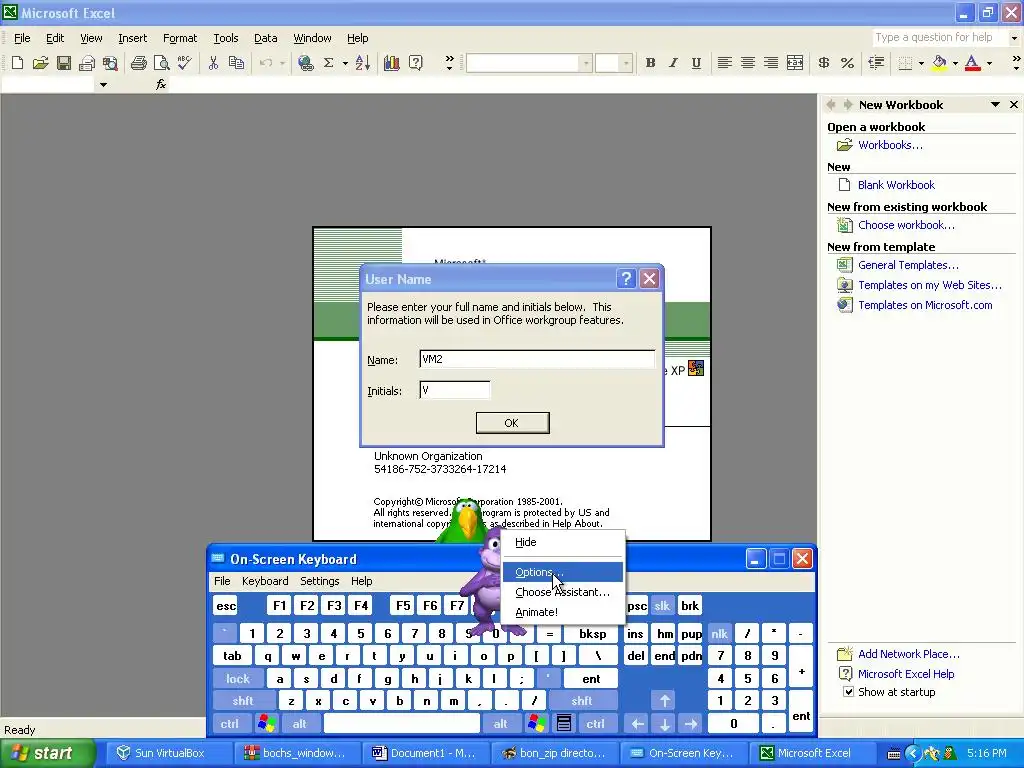1024x768 pixels.
Task: Launch the Chart Wizard icon
Action: 392,63
